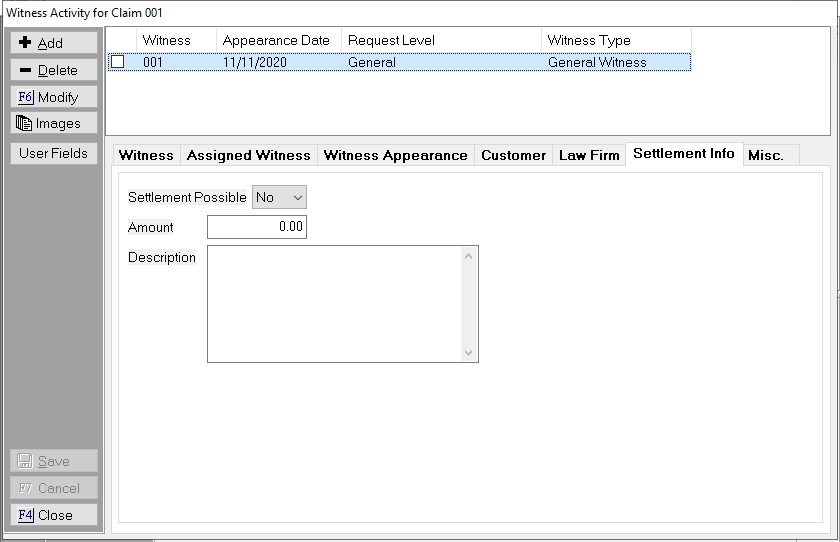Click the F4 Close button
The image size is (840, 542).
coord(54,515)
